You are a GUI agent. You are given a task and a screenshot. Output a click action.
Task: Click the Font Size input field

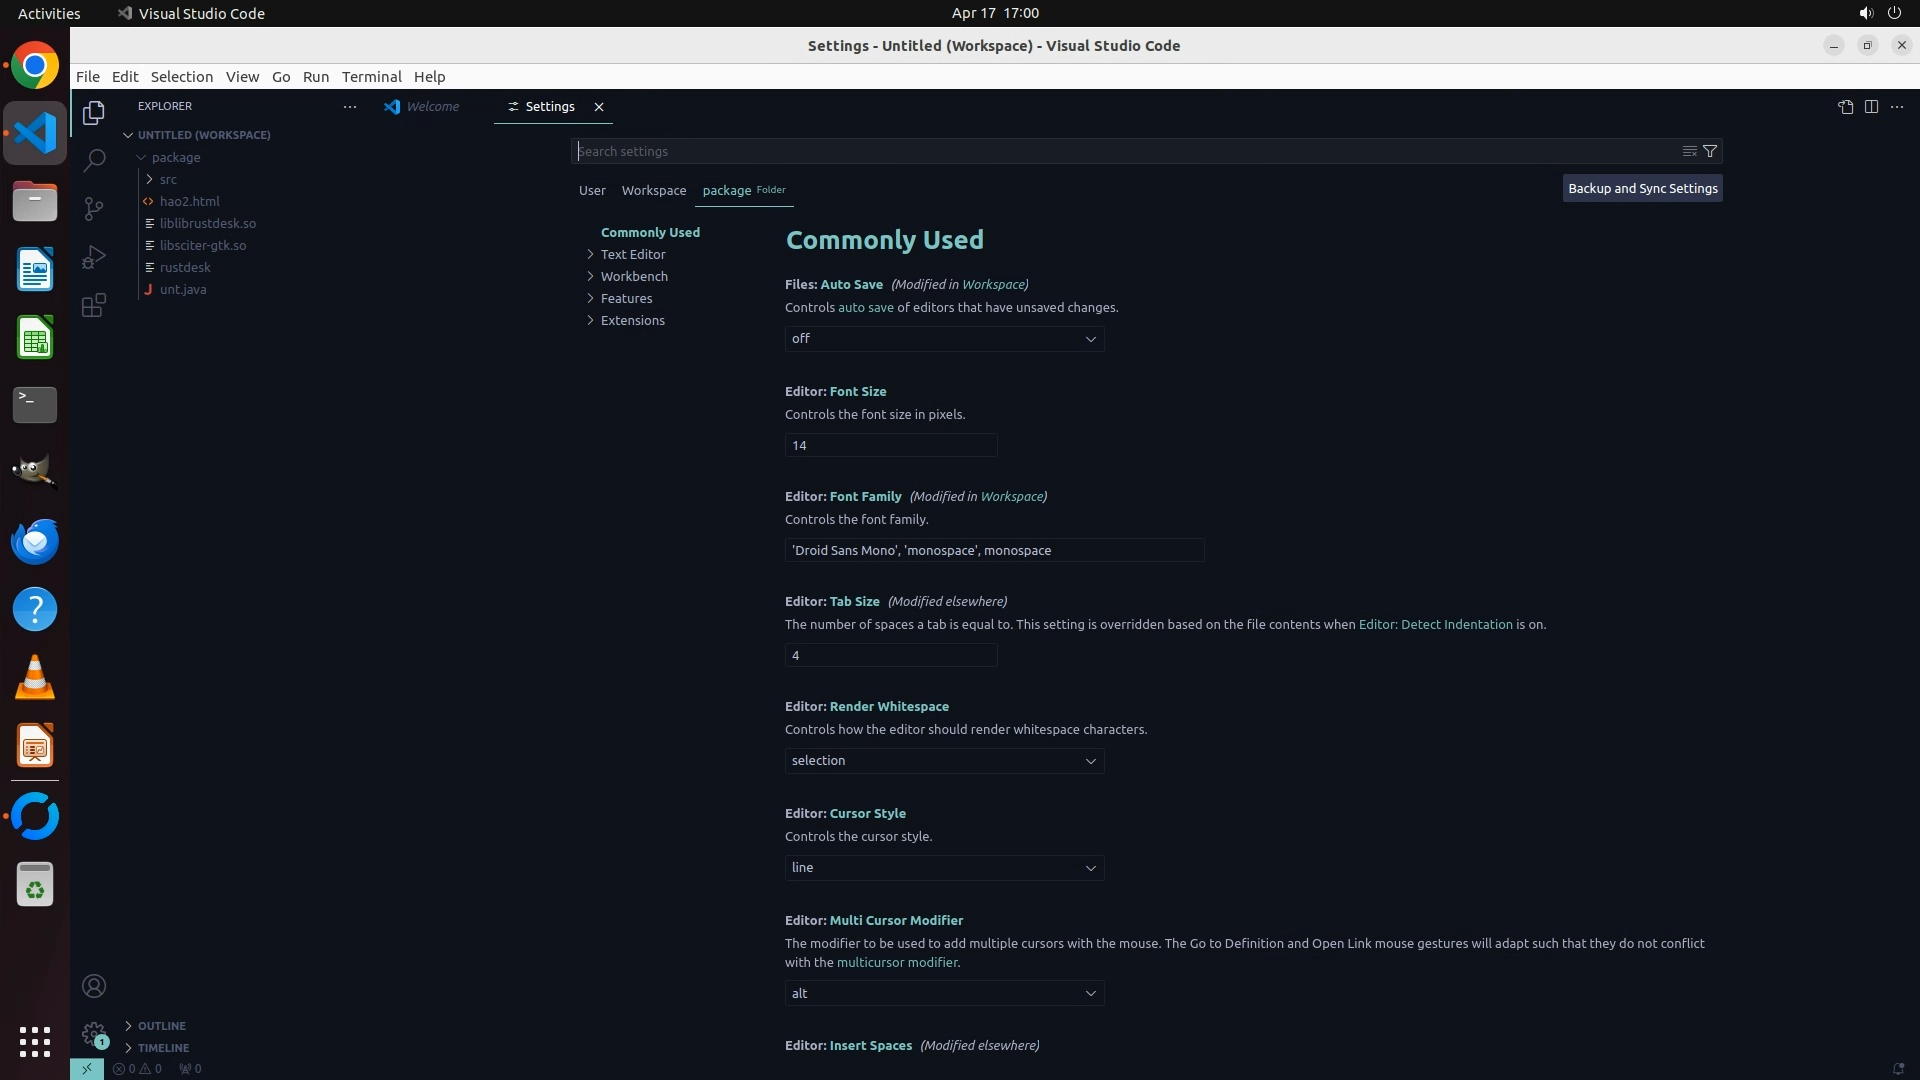pyautogui.click(x=890, y=445)
